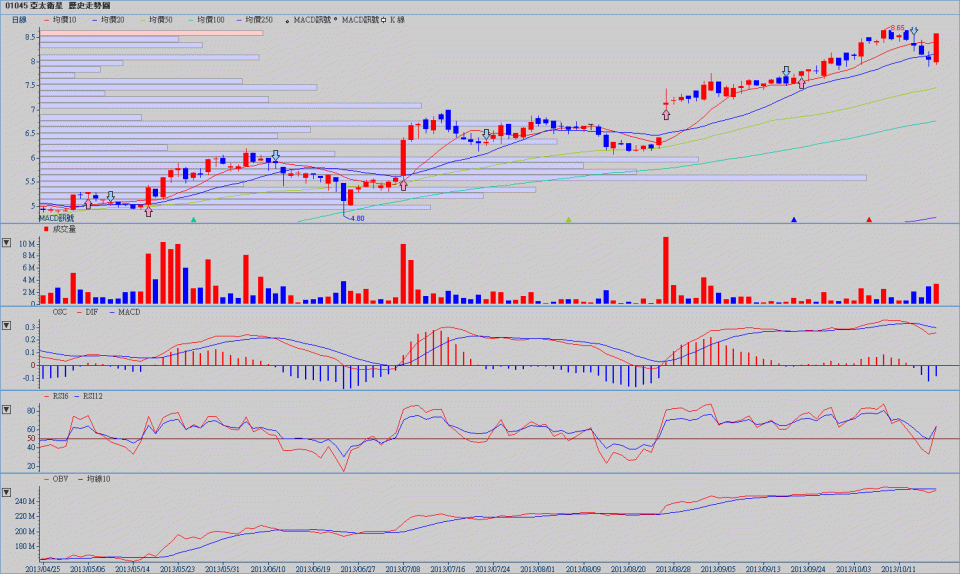
Task: Open the volume panel dropdown arrow
Action: click(x=7, y=243)
